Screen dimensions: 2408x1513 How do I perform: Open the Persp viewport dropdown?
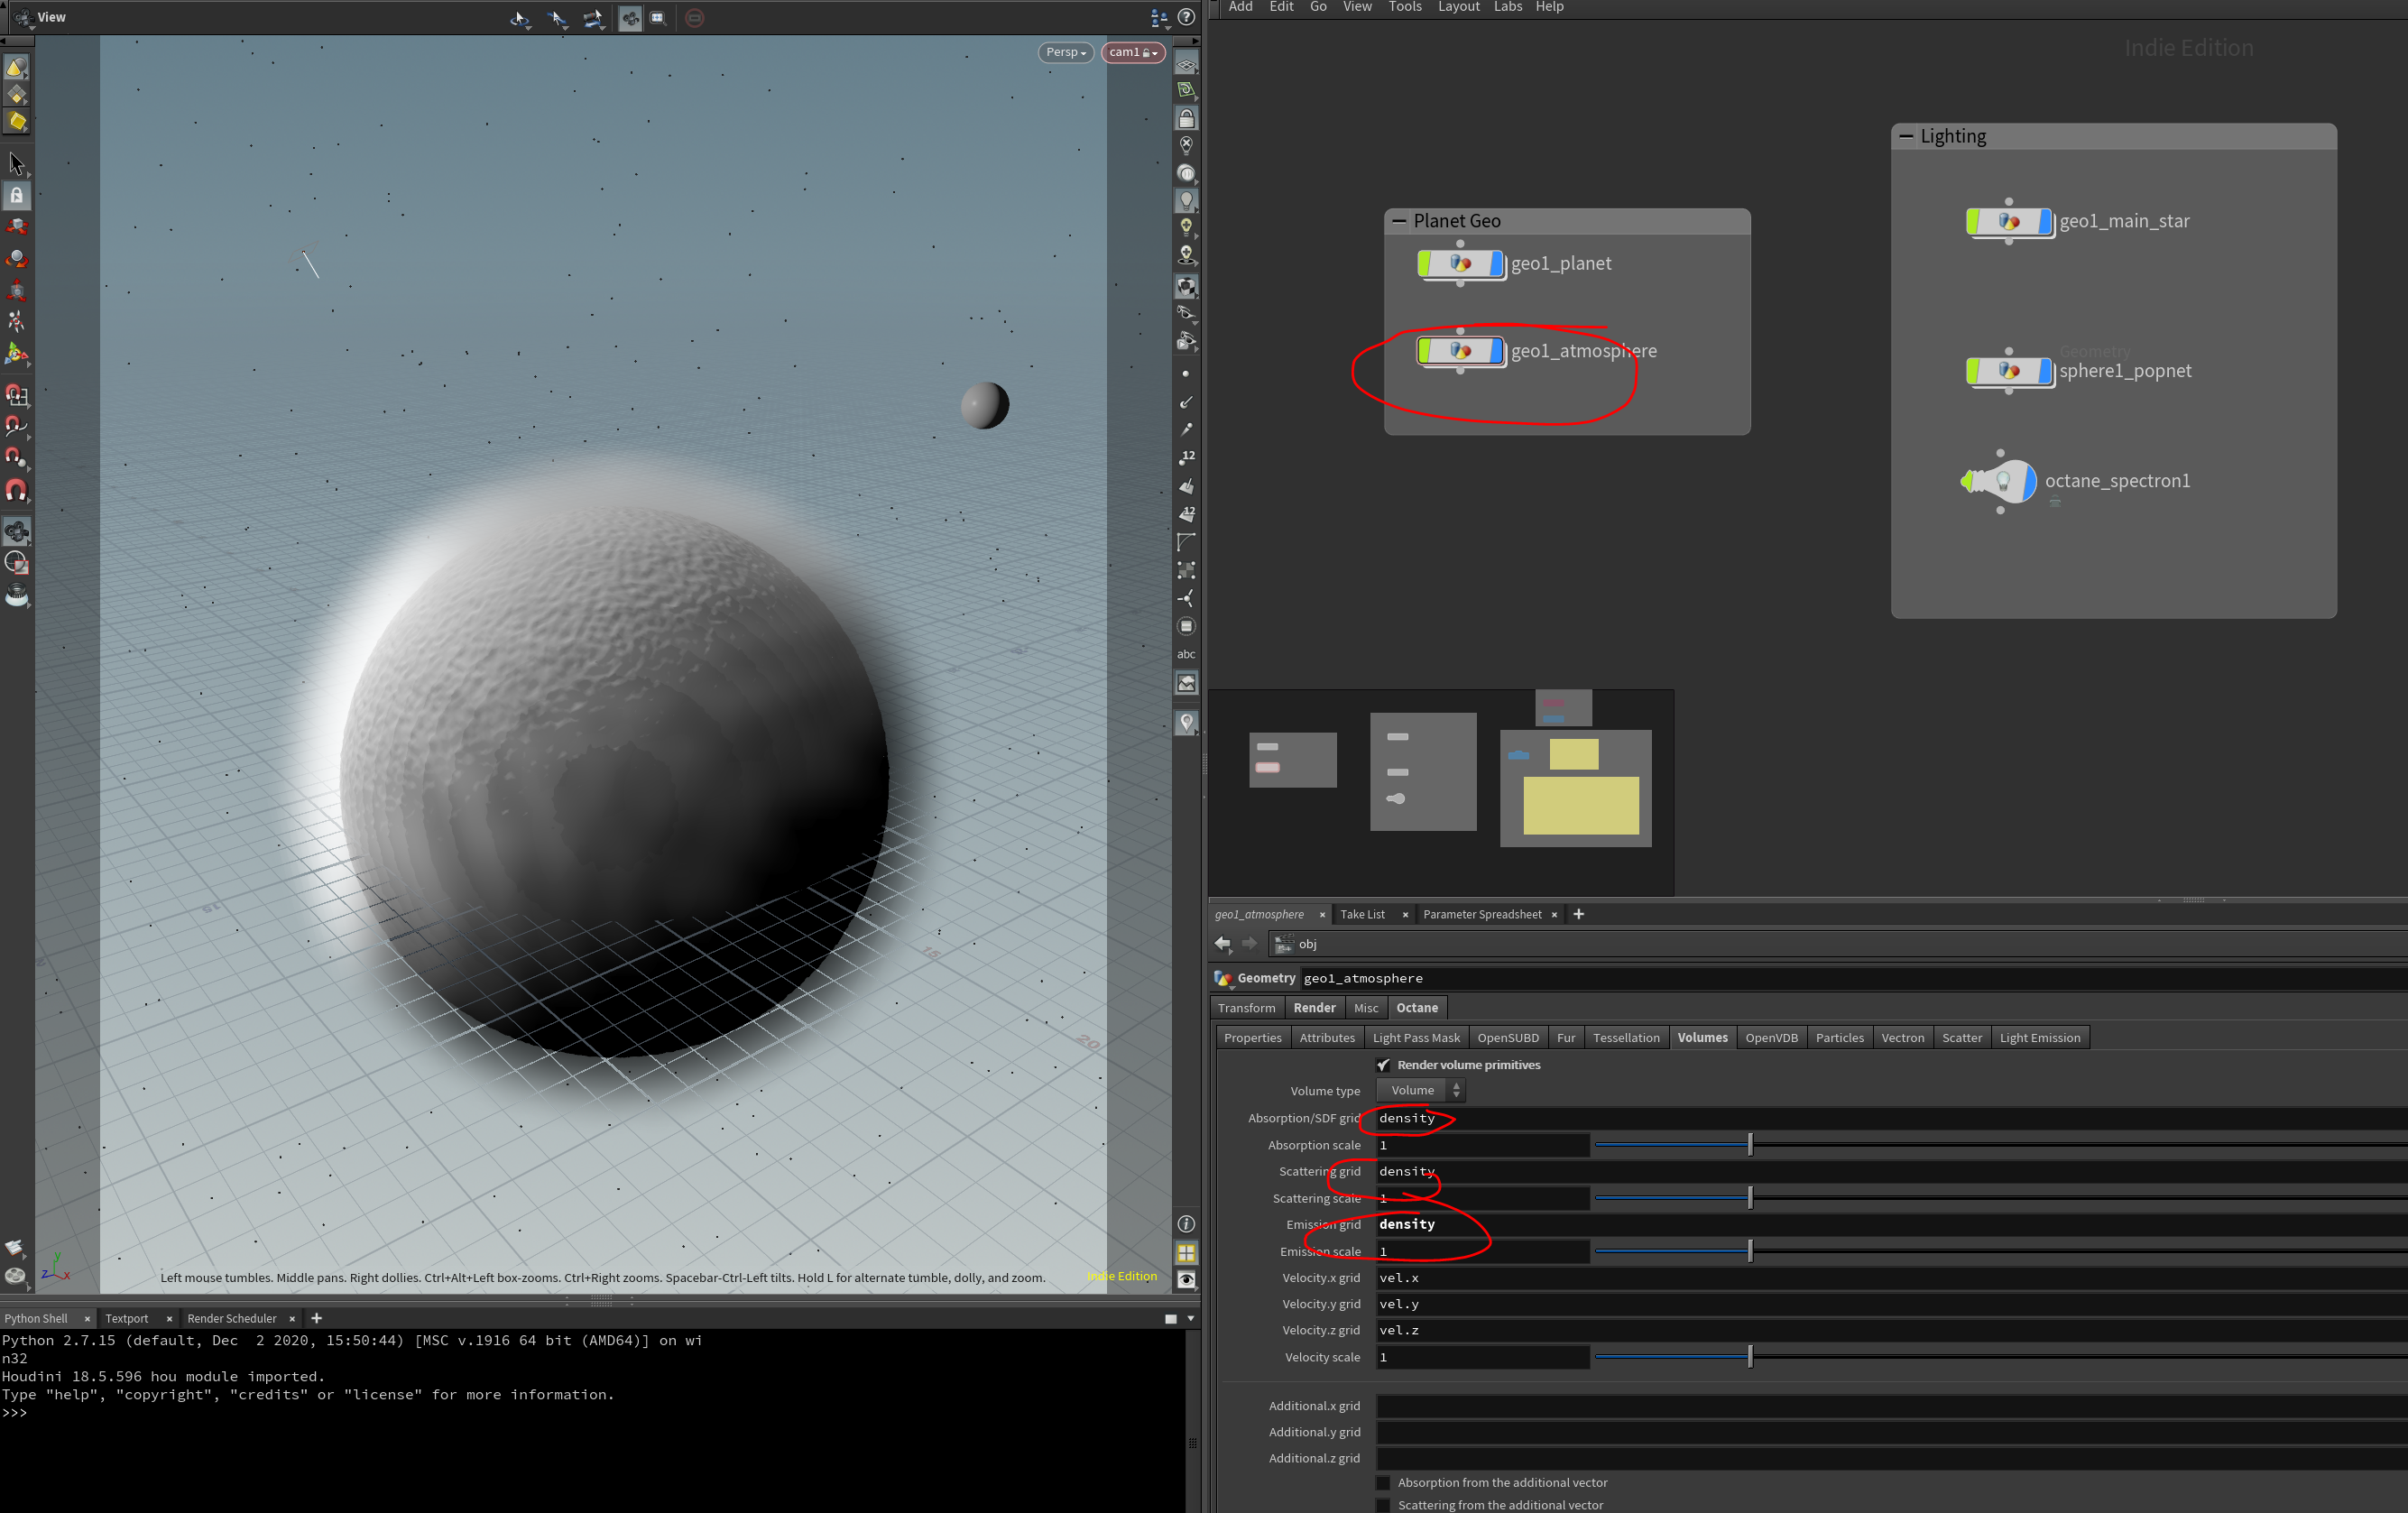click(1065, 52)
